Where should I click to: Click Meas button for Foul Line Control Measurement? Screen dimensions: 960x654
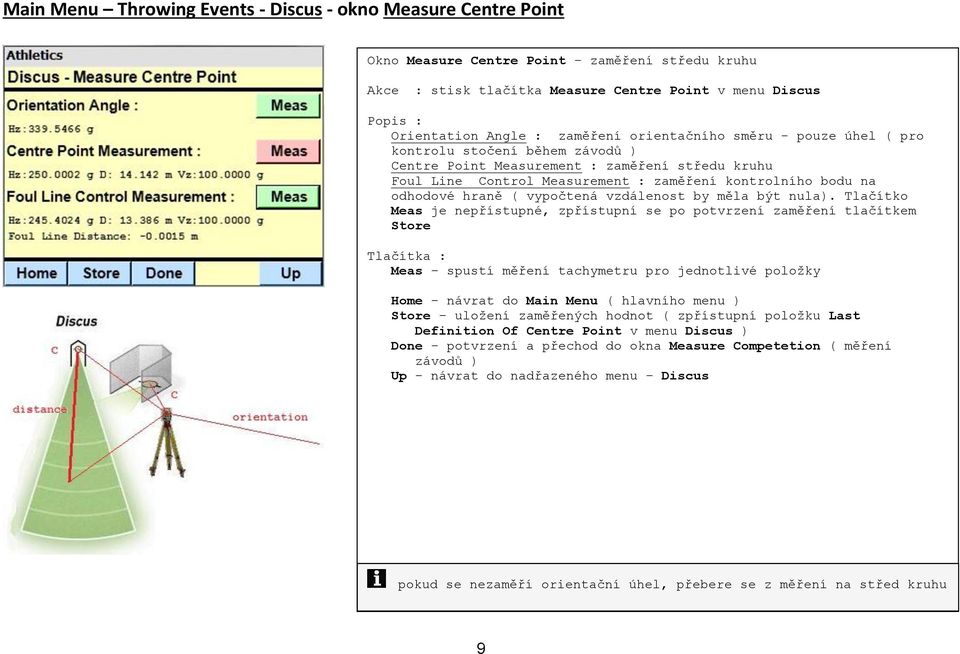pyautogui.click(x=288, y=197)
